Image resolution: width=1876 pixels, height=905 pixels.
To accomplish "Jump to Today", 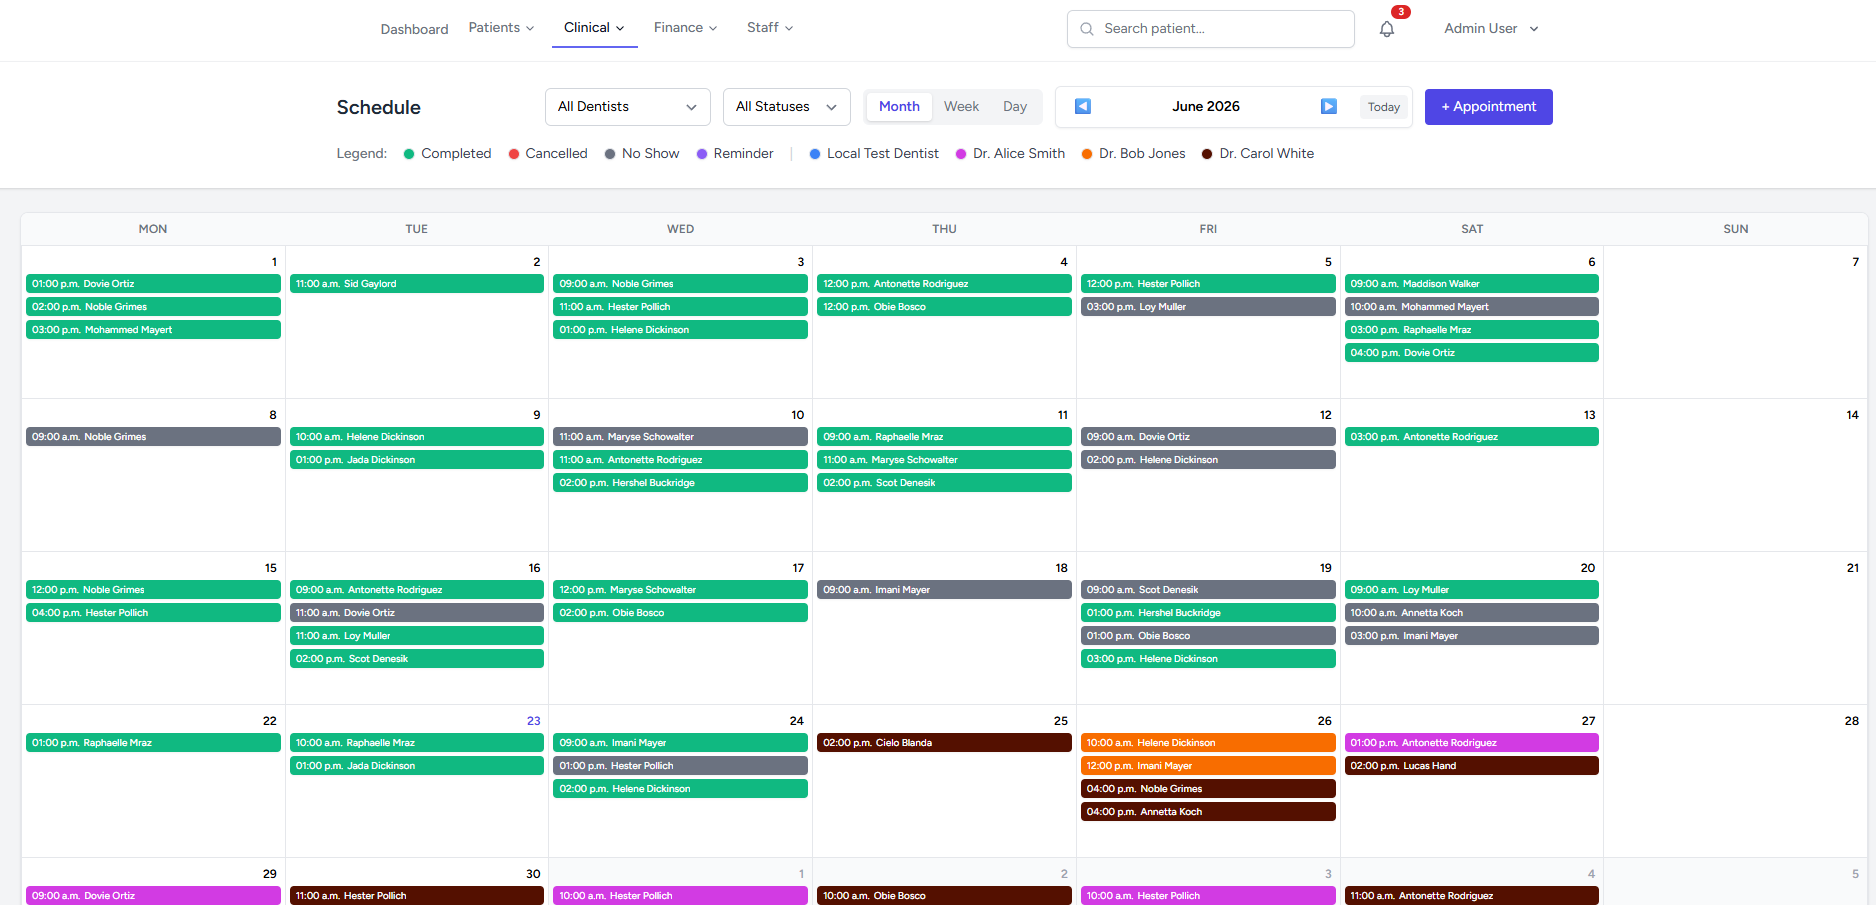I will [1384, 107].
